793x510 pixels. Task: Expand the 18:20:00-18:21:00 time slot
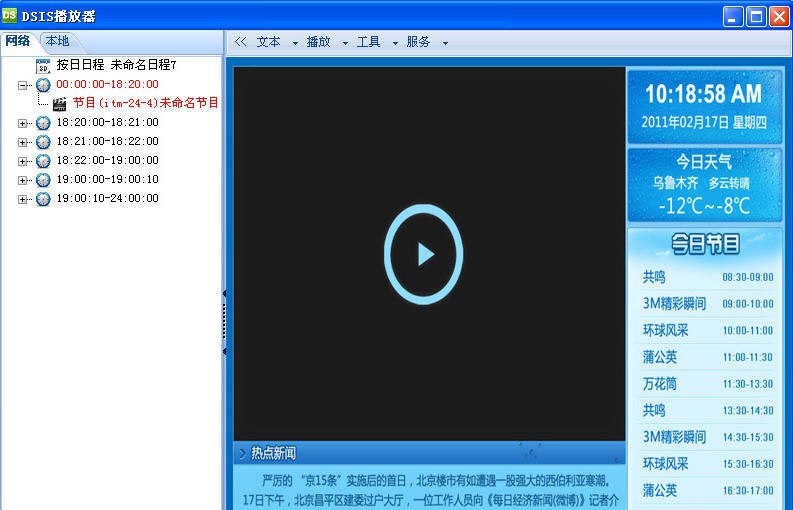(22, 123)
